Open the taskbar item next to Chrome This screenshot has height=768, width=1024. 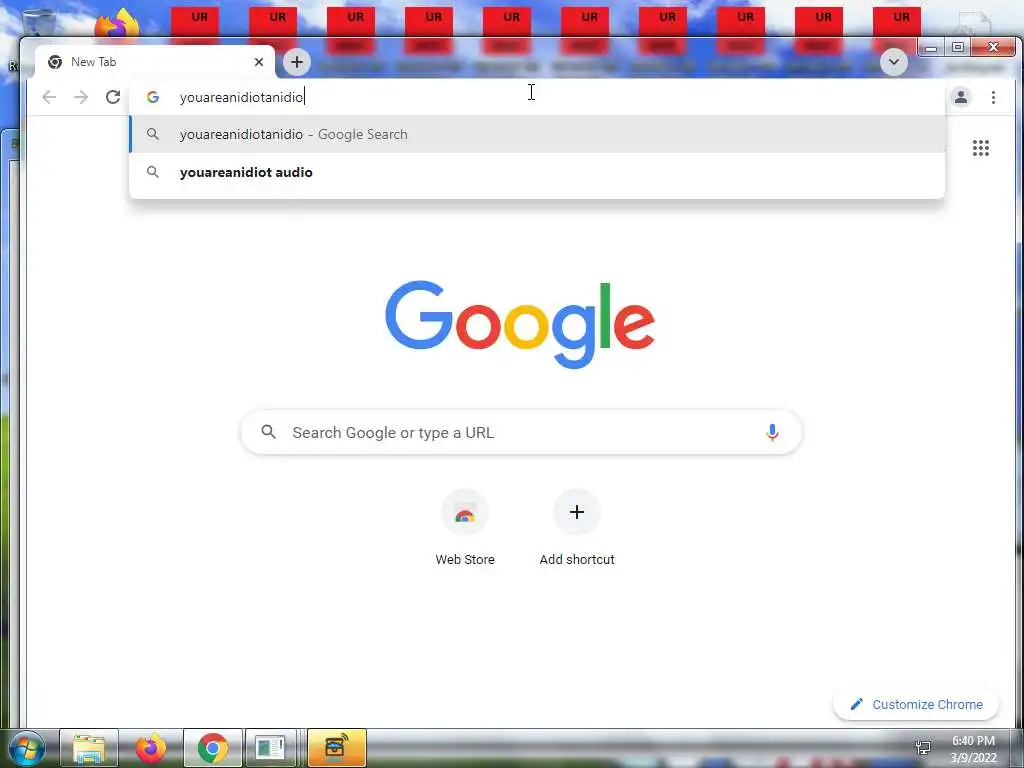270,748
